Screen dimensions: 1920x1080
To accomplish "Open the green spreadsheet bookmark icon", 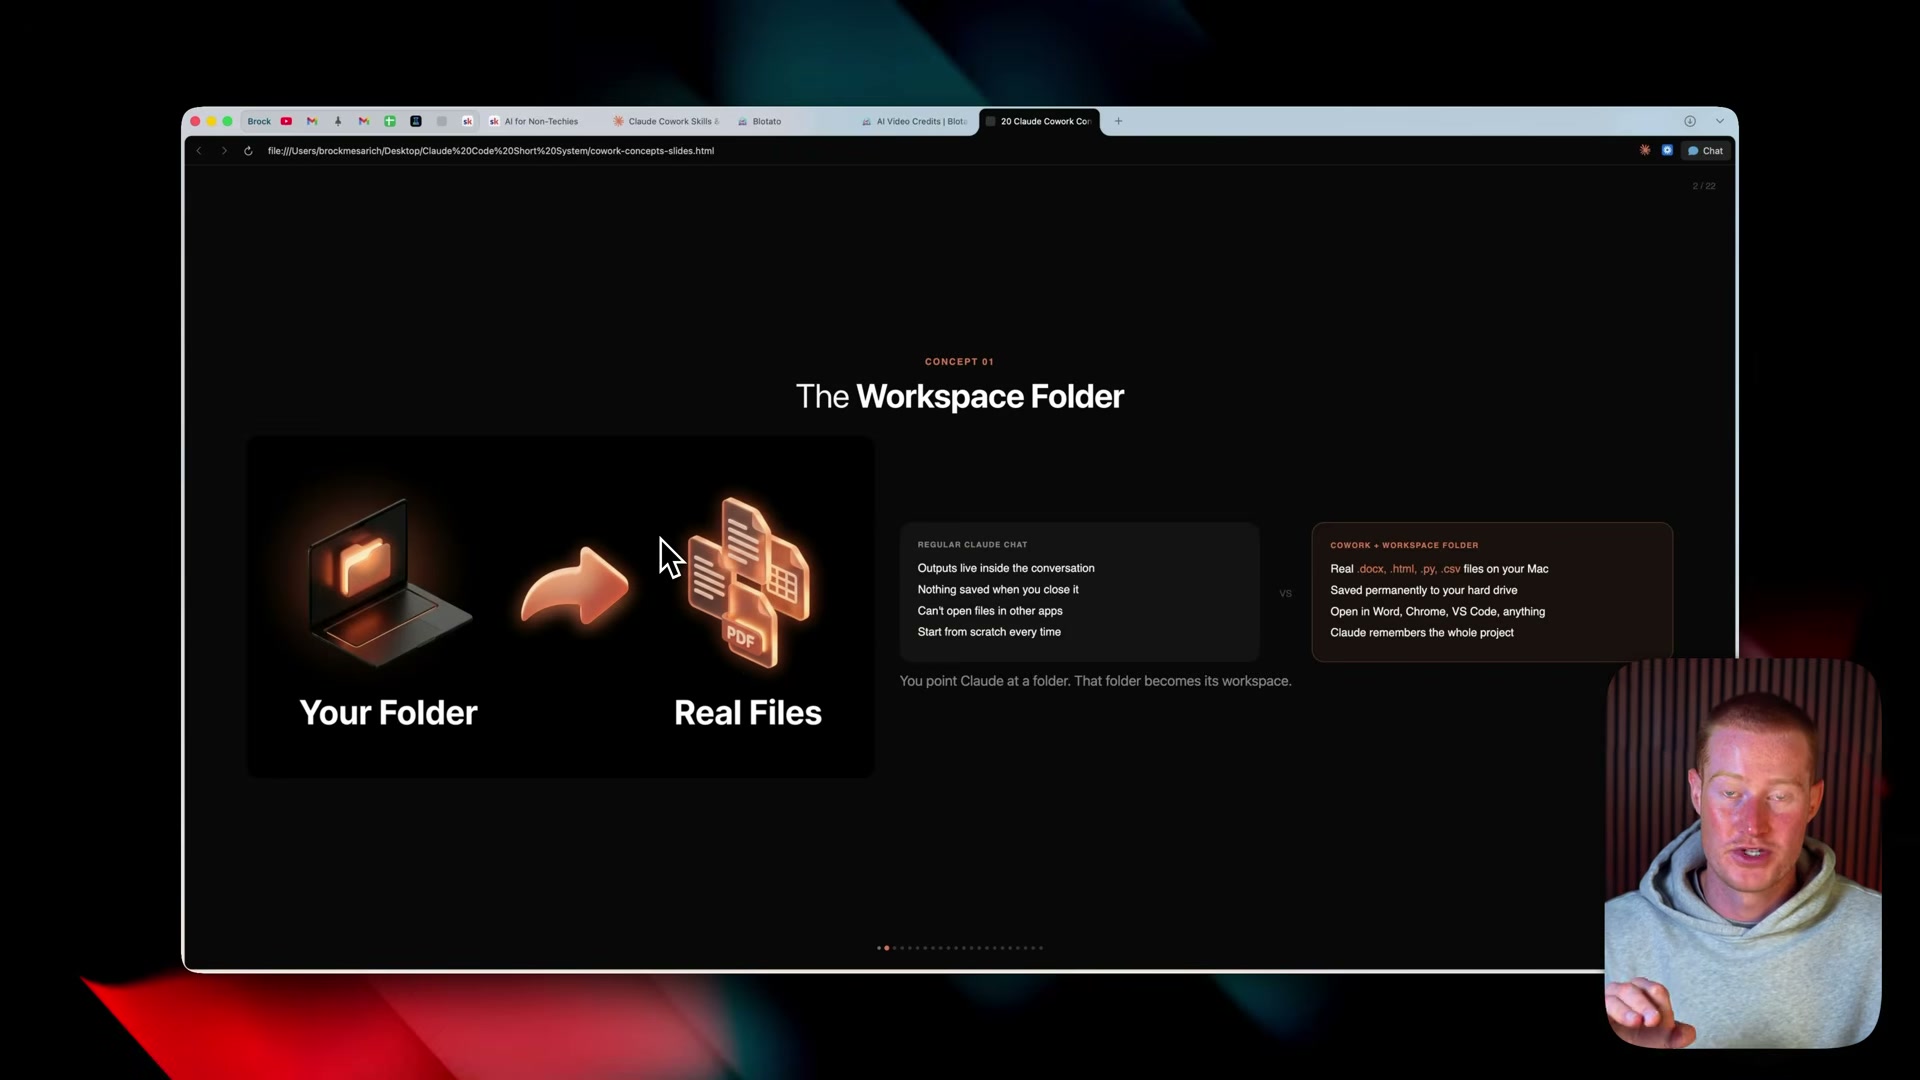I will click(x=390, y=121).
